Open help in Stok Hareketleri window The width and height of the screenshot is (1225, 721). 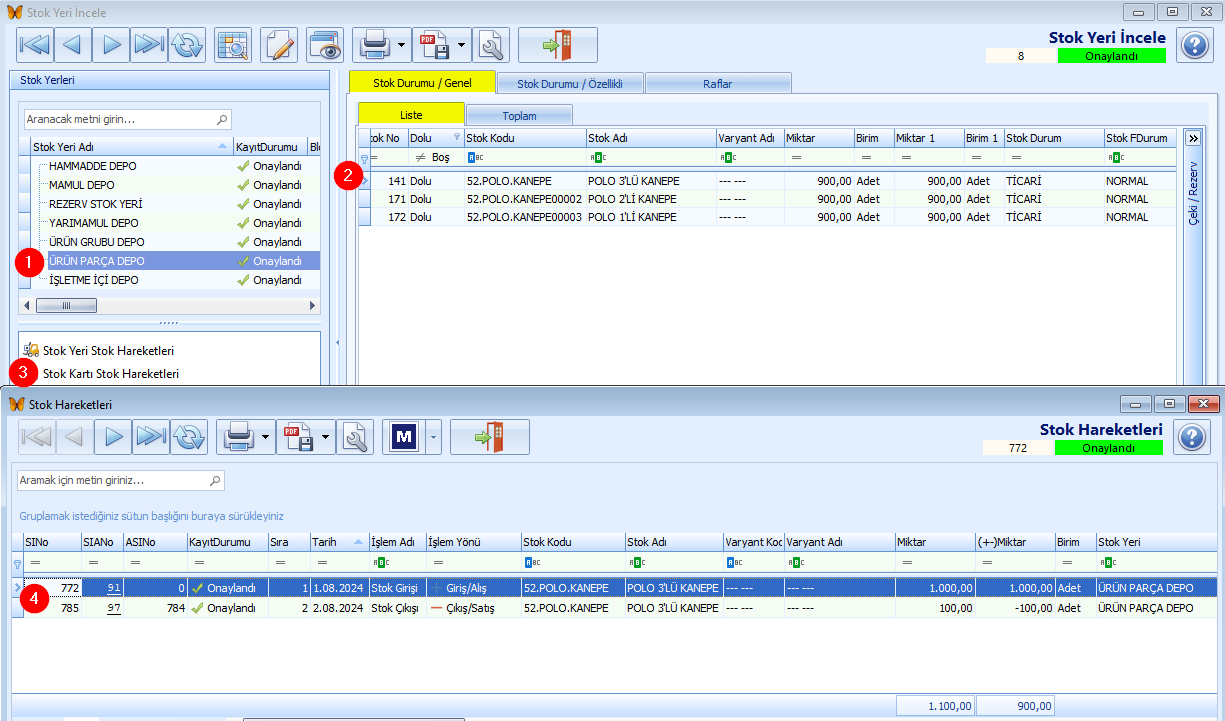1190,437
